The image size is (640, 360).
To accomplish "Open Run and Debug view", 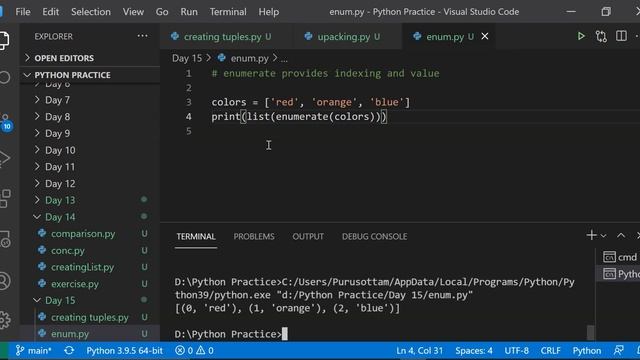I will pyautogui.click(x=4, y=158).
